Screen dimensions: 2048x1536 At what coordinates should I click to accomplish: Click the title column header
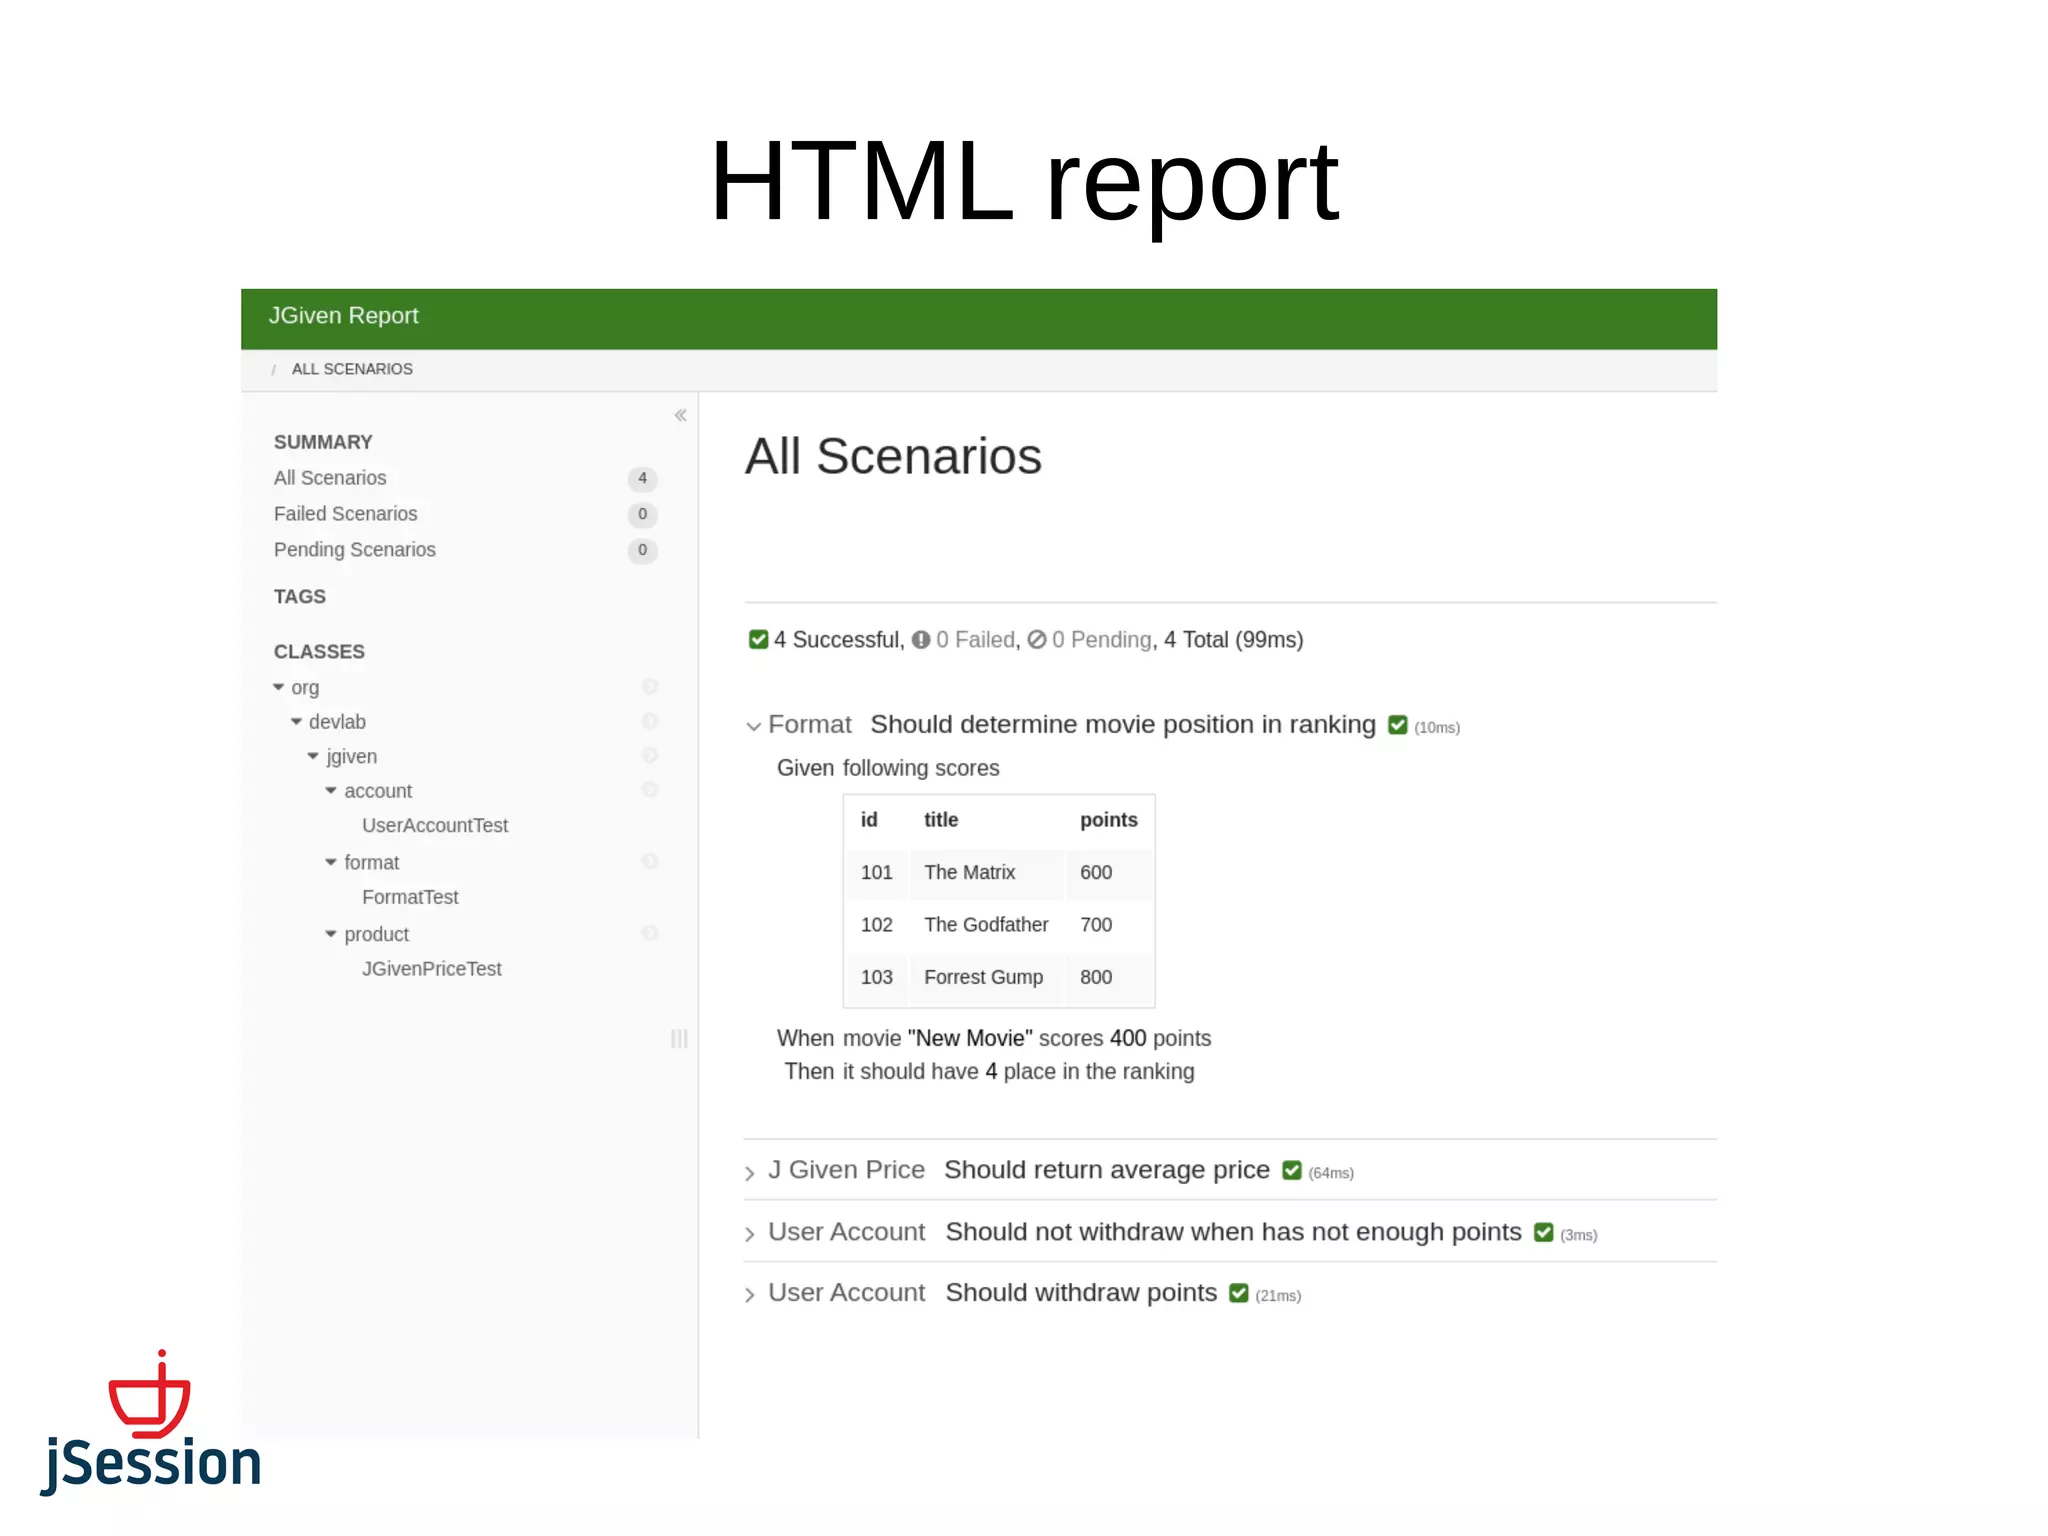[x=940, y=820]
